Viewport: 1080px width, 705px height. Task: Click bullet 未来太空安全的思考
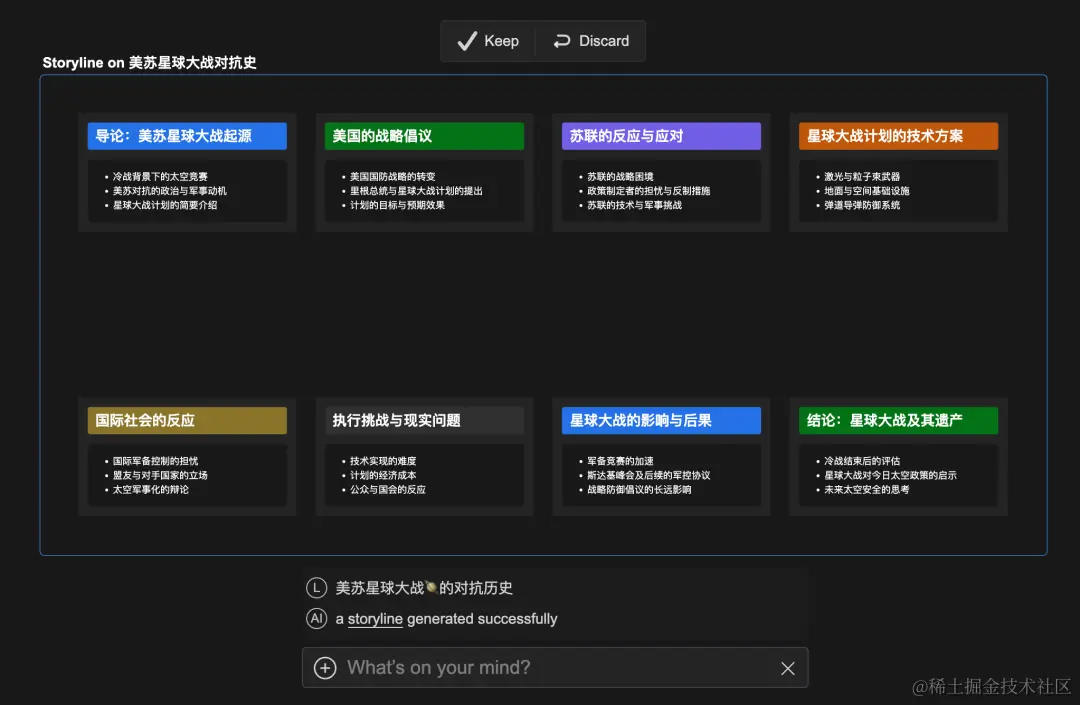pos(866,490)
